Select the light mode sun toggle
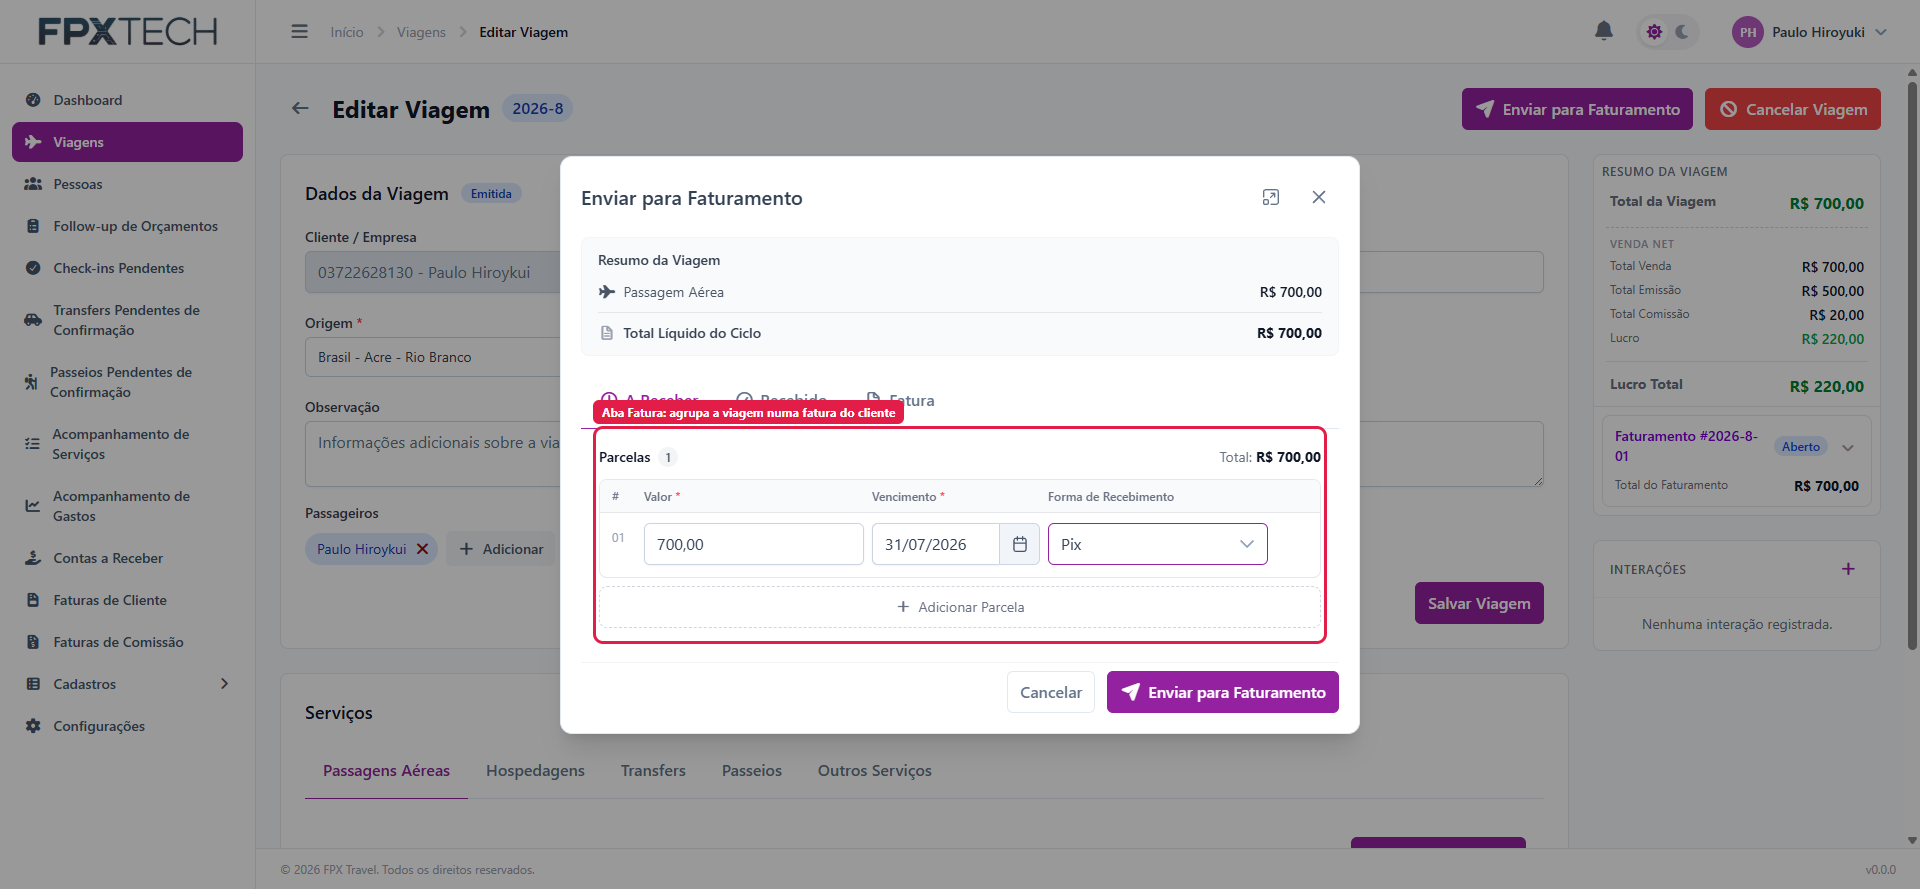 click(x=1654, y=32)
